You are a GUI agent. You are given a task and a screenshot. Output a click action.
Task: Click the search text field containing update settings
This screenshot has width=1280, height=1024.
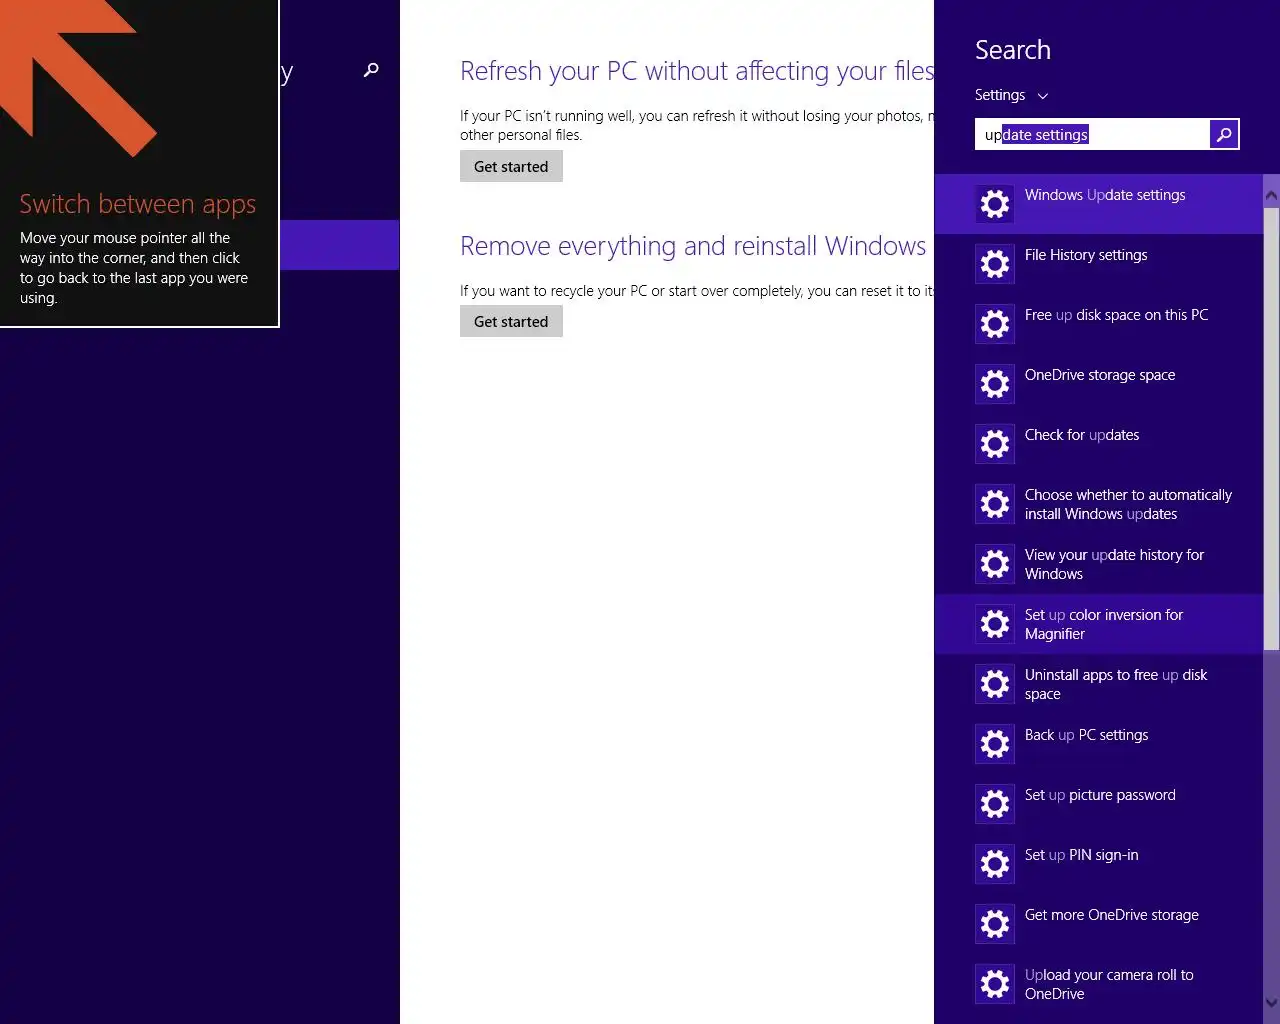pyautogui.click(x=1092, y=134)
